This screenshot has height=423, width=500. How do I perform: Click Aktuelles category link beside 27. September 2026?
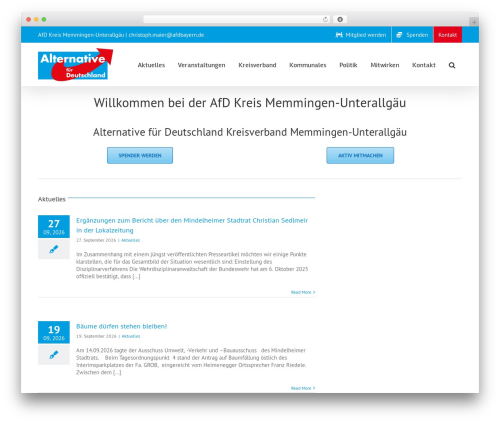click(130, 240)
